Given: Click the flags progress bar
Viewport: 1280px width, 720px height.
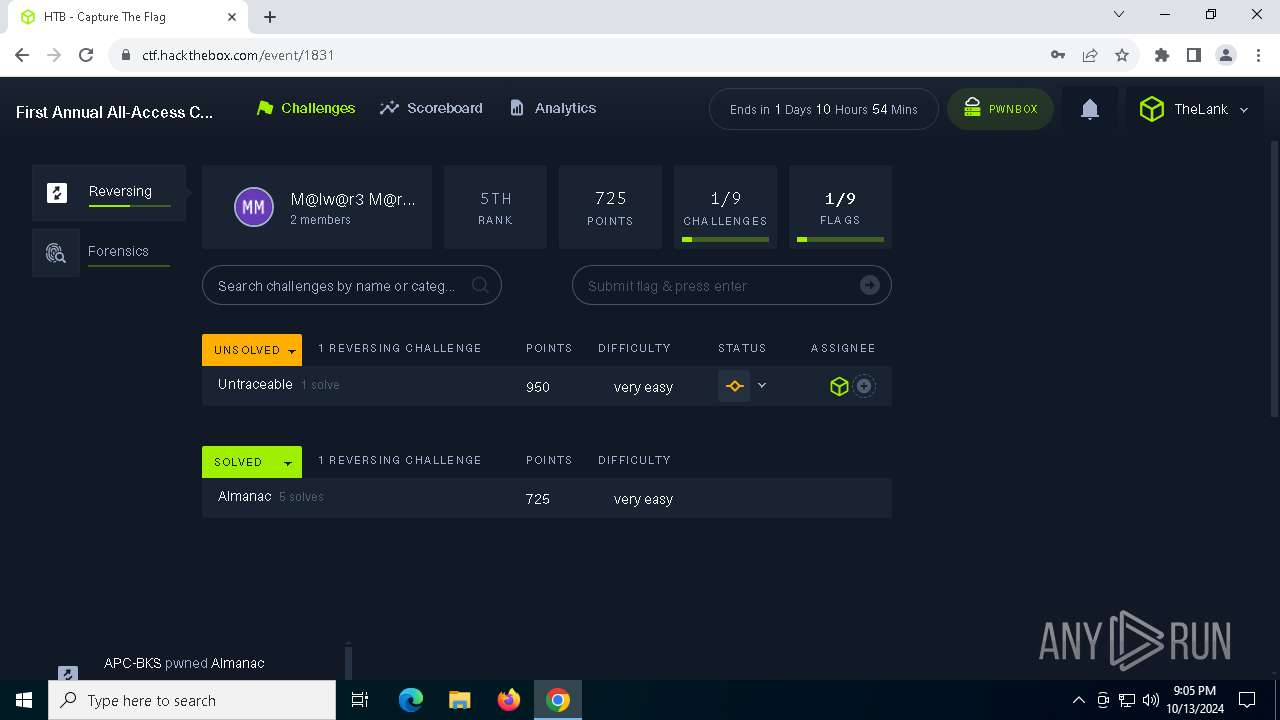Looking at the screenshot, I should pos(840,240).
